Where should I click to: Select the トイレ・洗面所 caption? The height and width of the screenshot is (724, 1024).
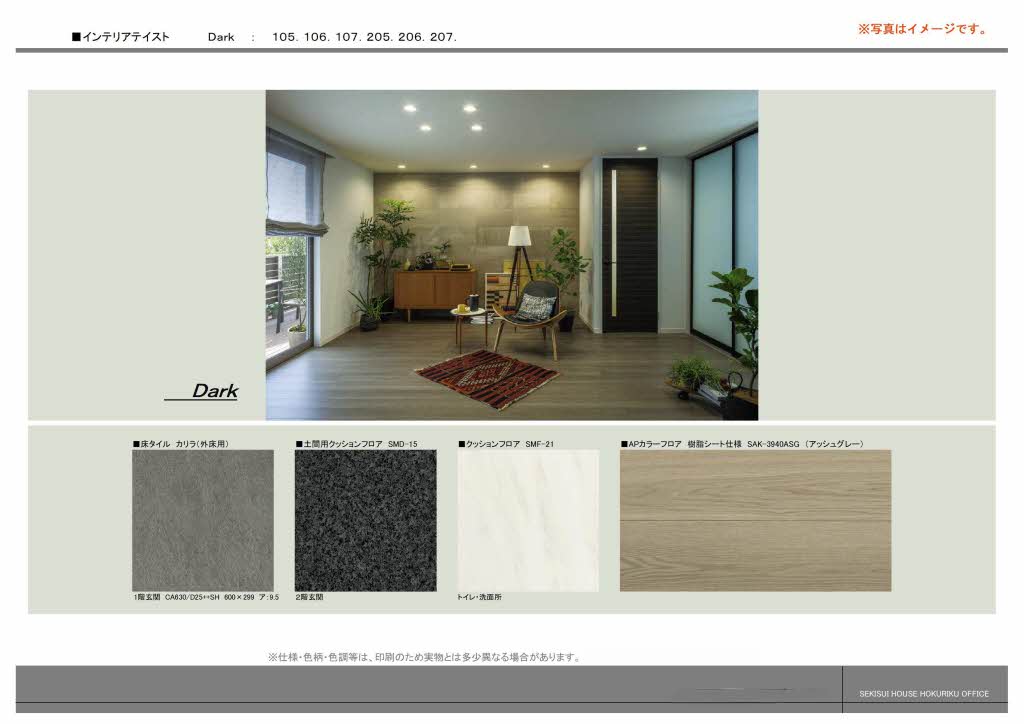click(x=479, y=597)
